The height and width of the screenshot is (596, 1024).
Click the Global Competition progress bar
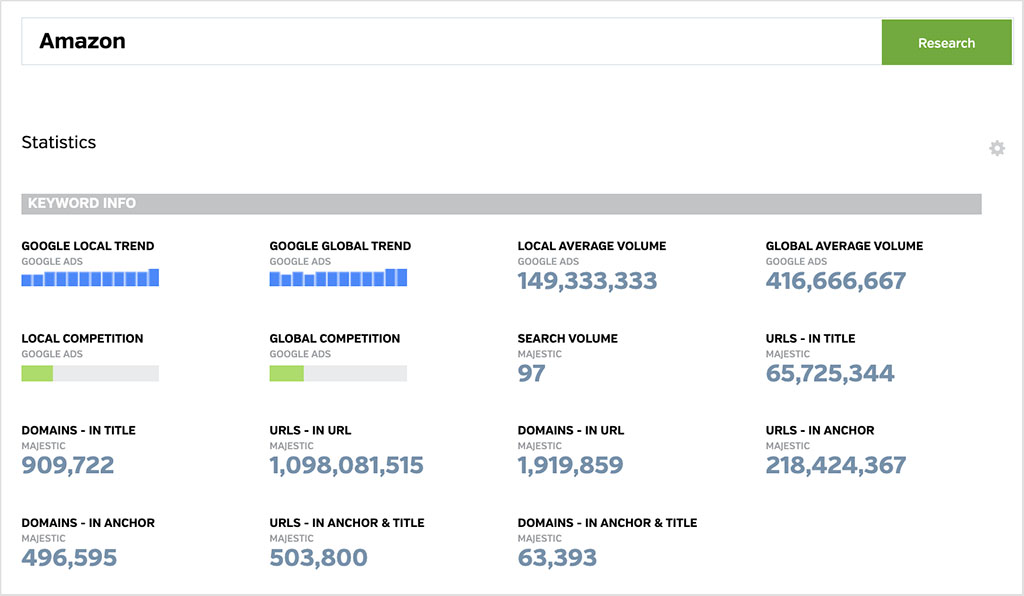coord(337,372)
